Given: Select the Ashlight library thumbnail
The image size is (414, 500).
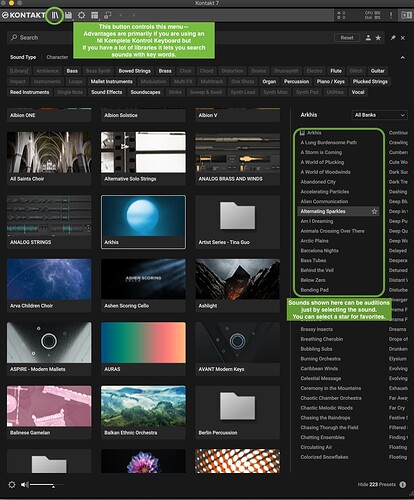Looking at the screenshot, I should click(238, 285).
